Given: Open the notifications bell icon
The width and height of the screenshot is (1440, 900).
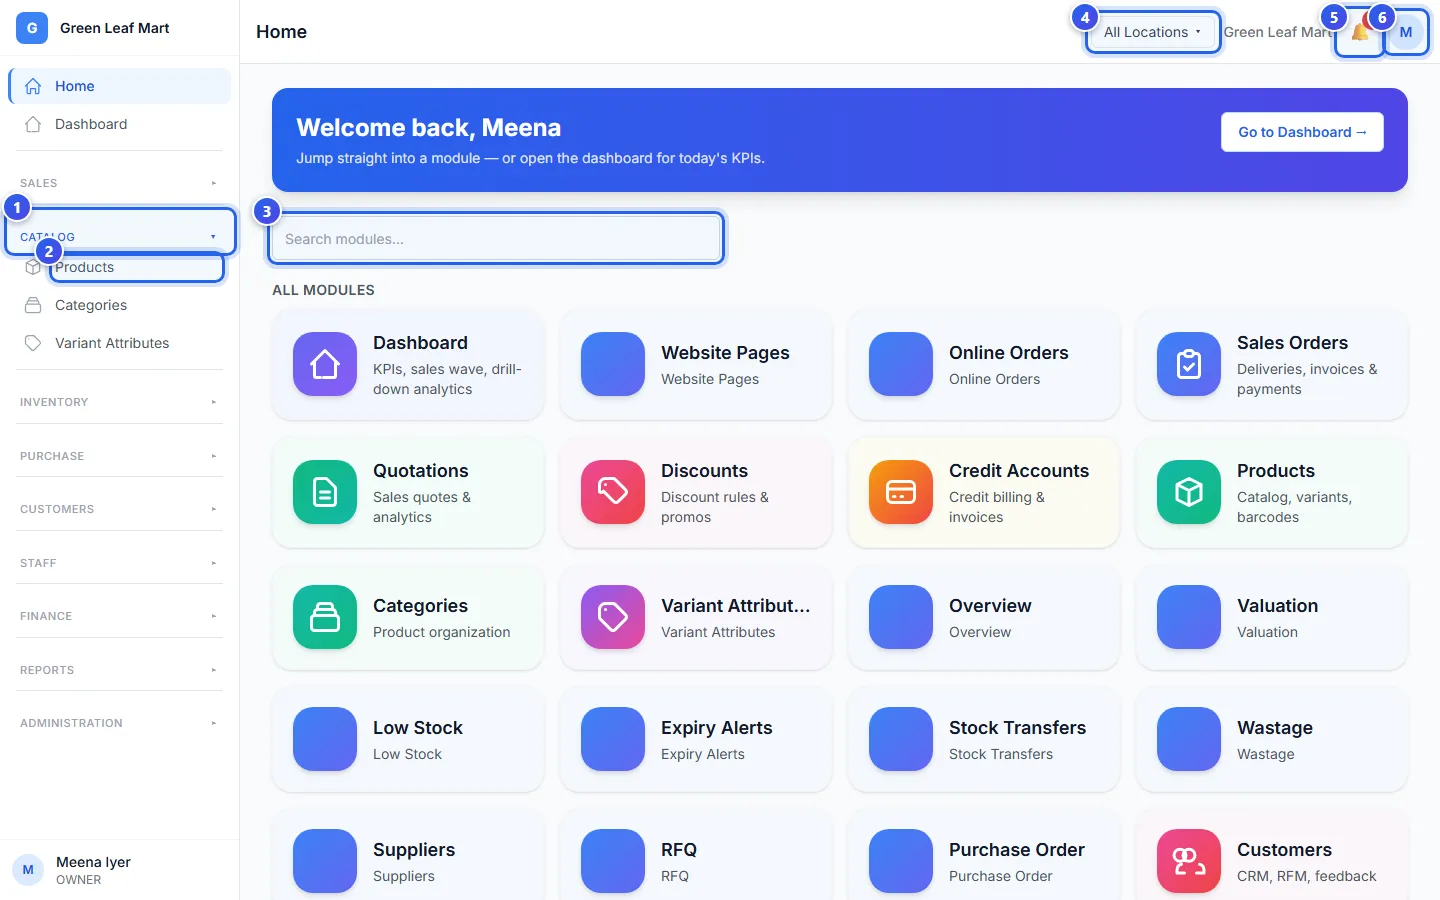Looking at the screenshot, I should pyautogui.click(x=1360, y=32).
